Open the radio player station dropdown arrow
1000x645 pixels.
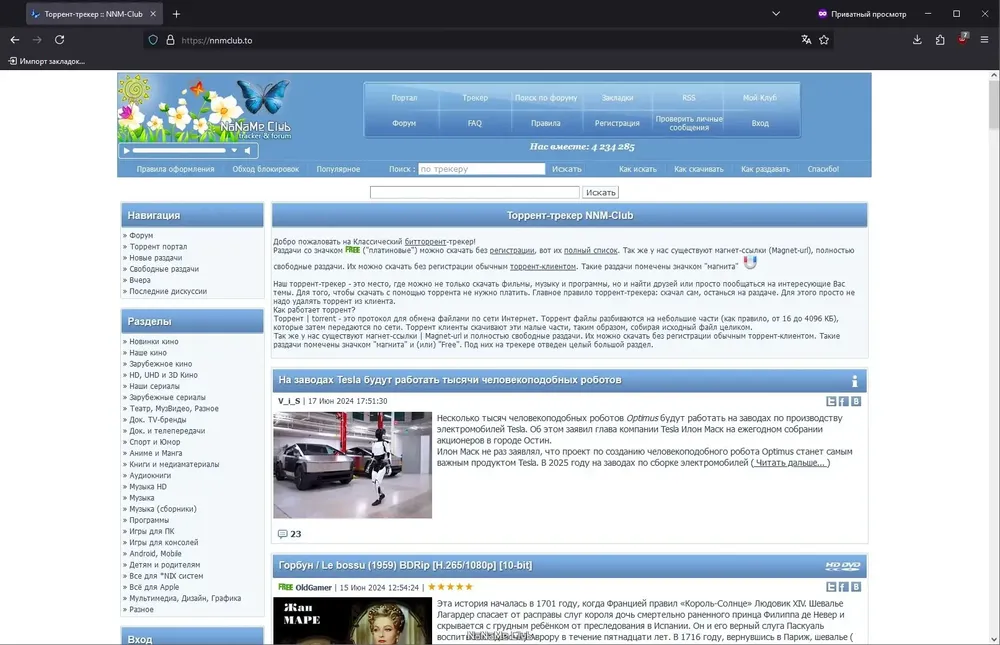(234, 151)
